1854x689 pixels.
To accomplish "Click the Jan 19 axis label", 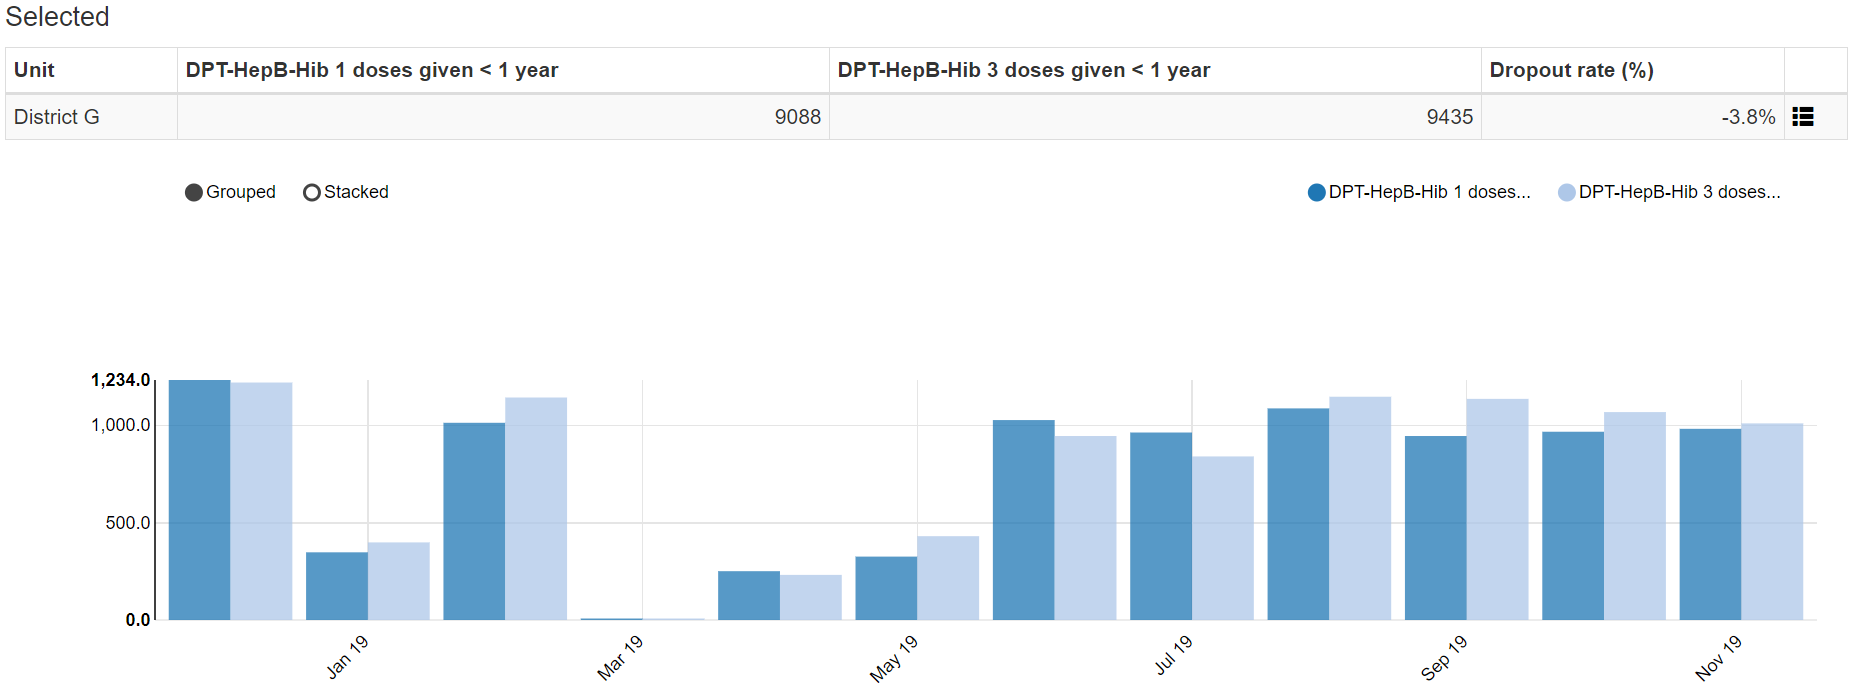I will (x=347, y=657).
